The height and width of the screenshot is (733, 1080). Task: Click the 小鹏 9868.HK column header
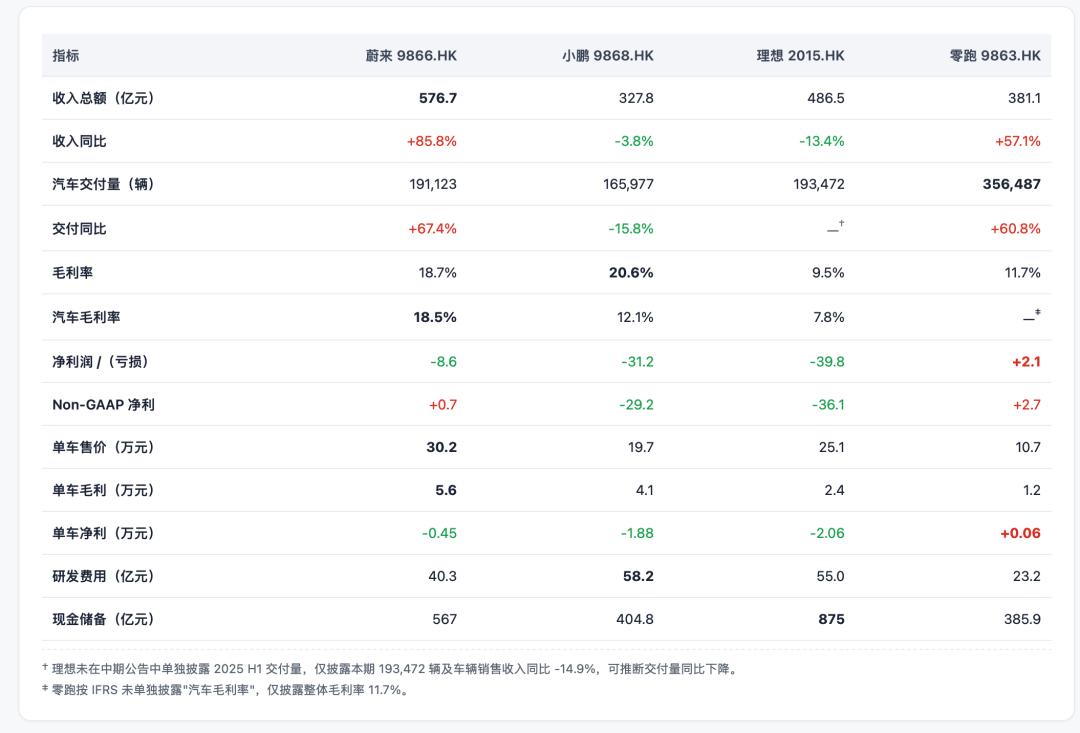[x=608, y=56]
